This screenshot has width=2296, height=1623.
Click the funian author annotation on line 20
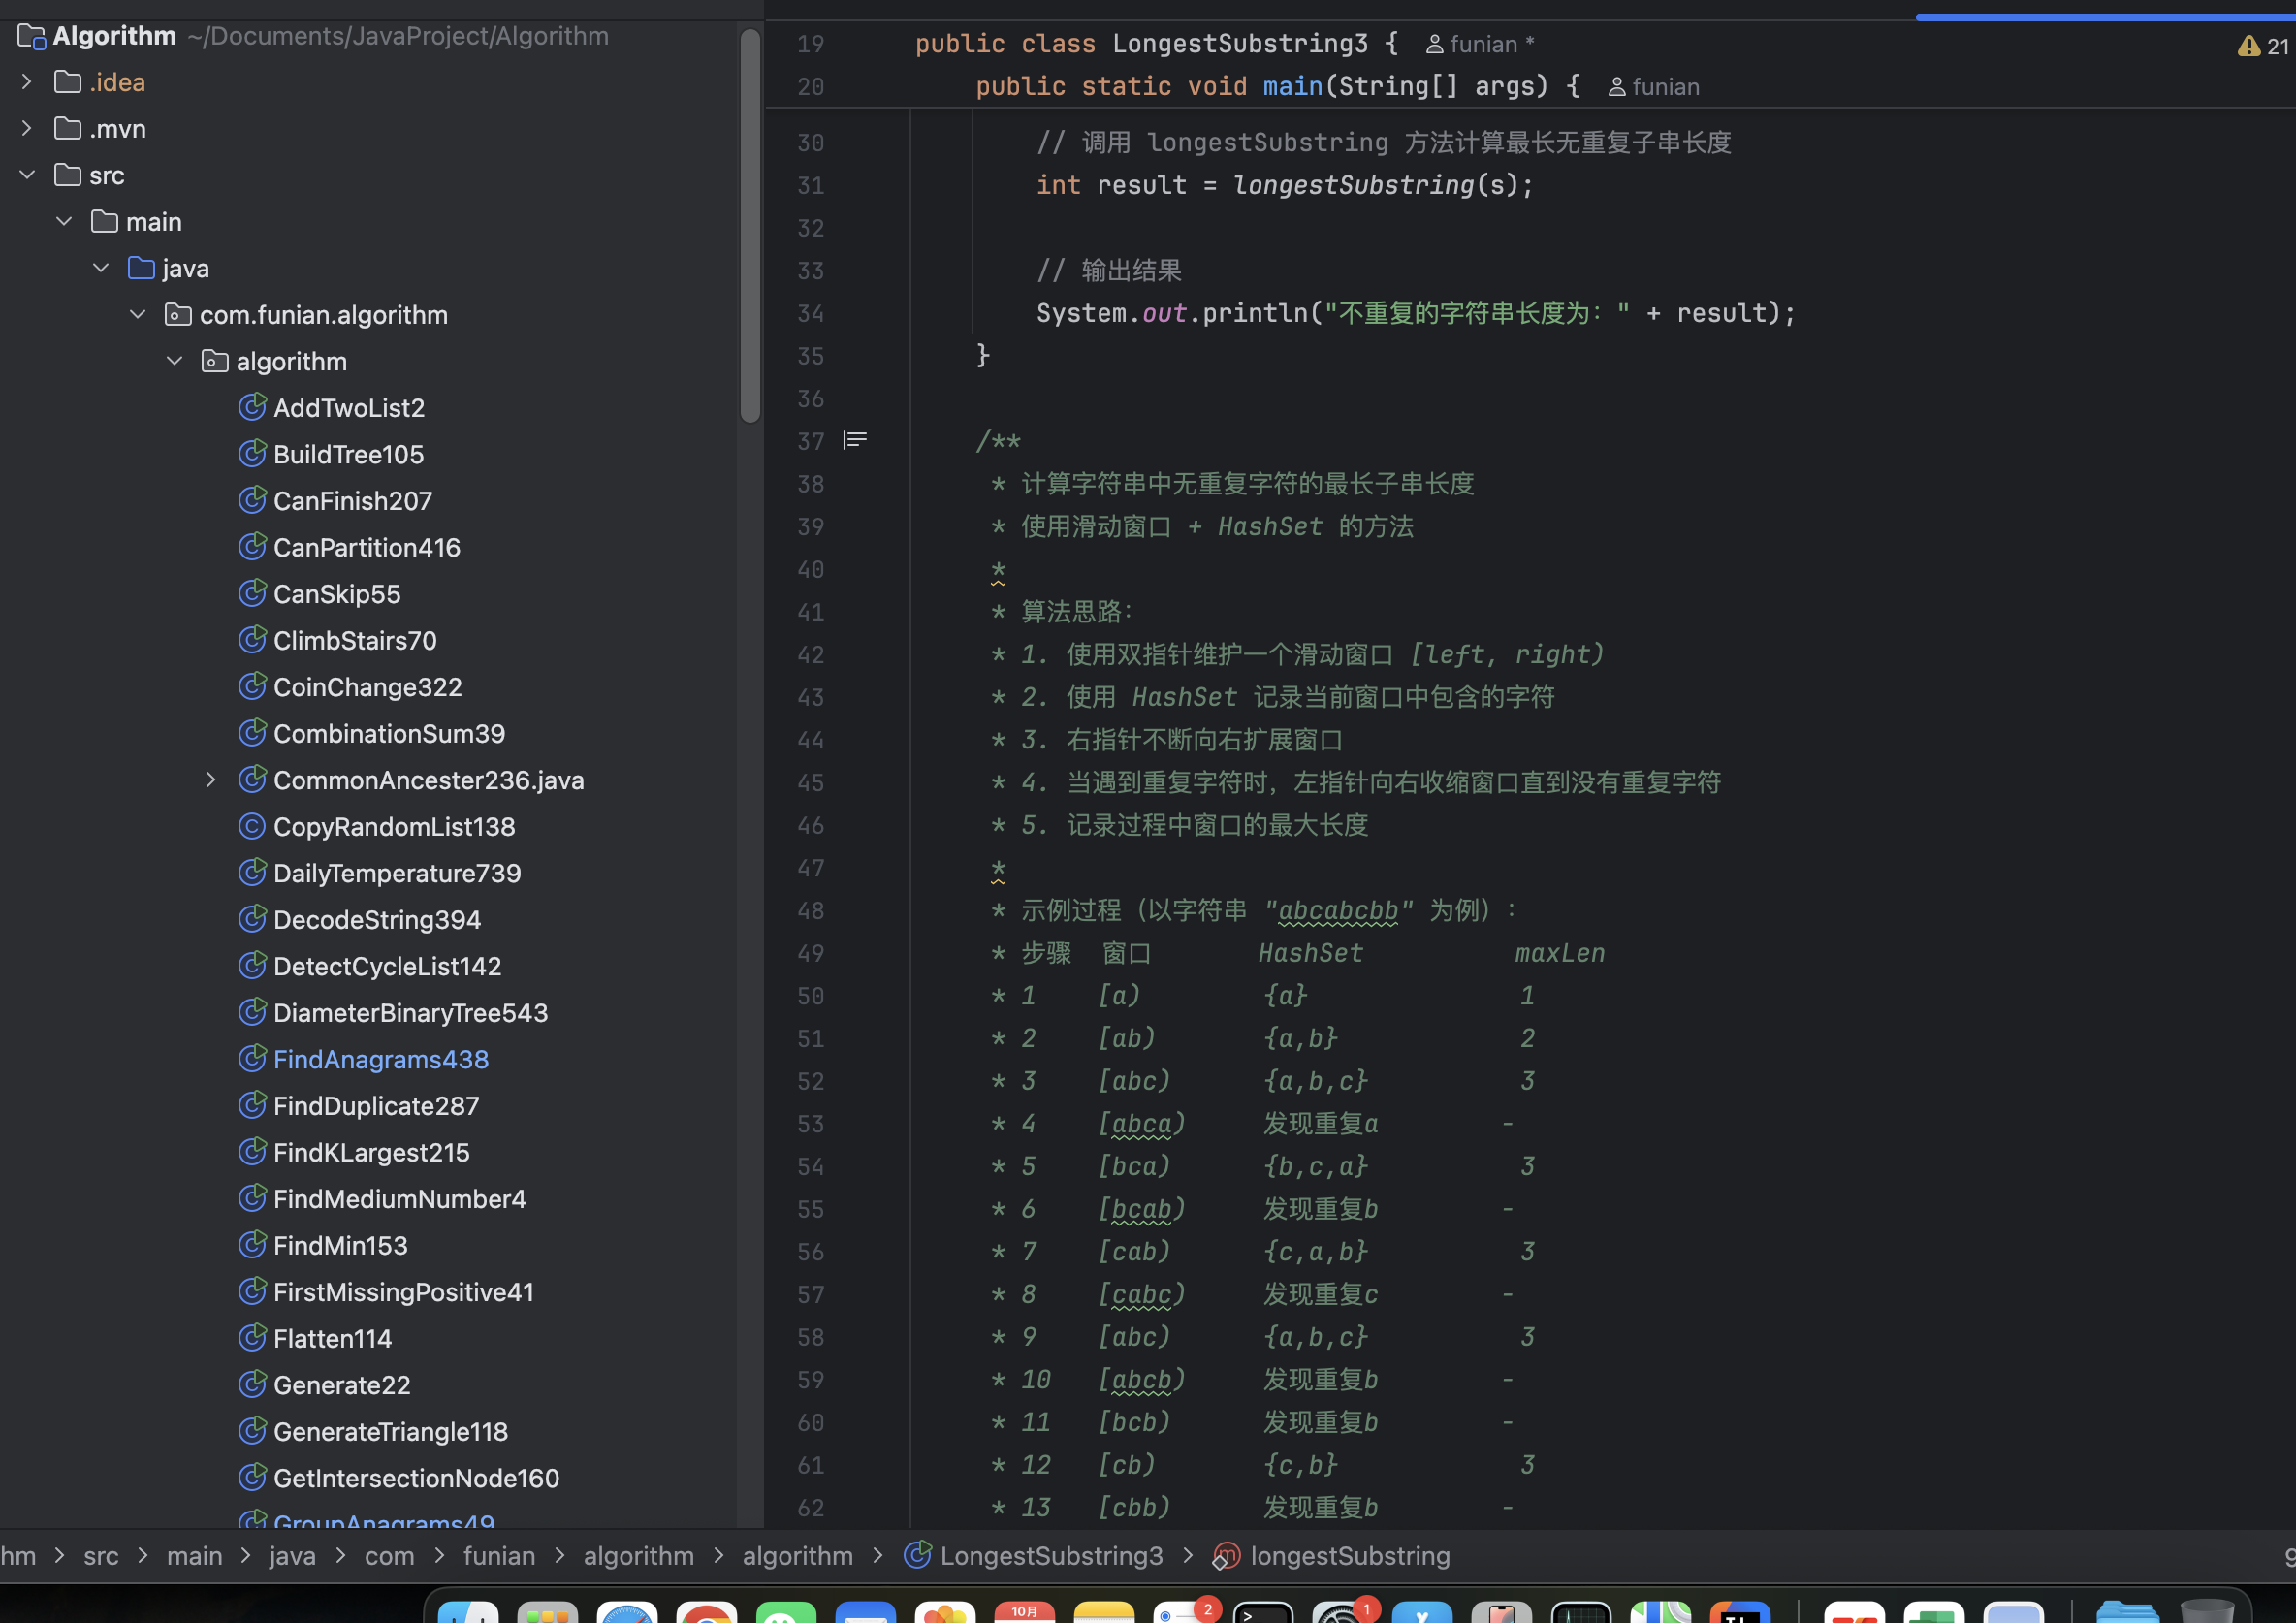click(x=1653, y=86)
